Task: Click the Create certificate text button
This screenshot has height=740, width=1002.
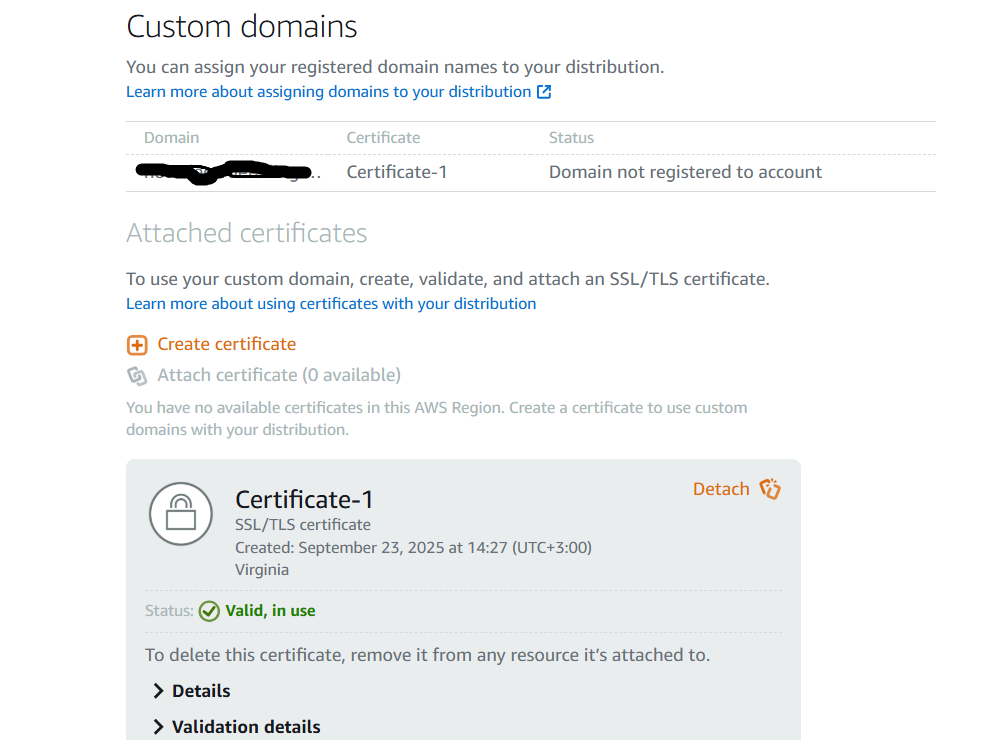Action: tap(227, 344)
